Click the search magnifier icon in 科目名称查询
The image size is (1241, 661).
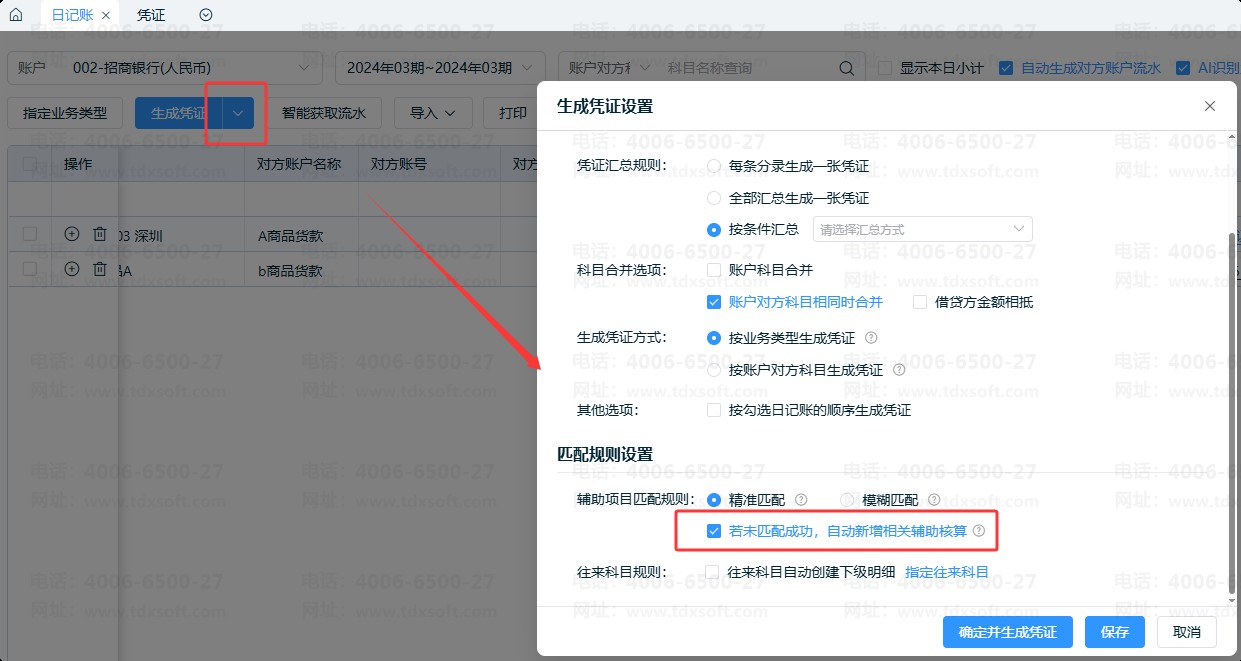tap(846, 68)
